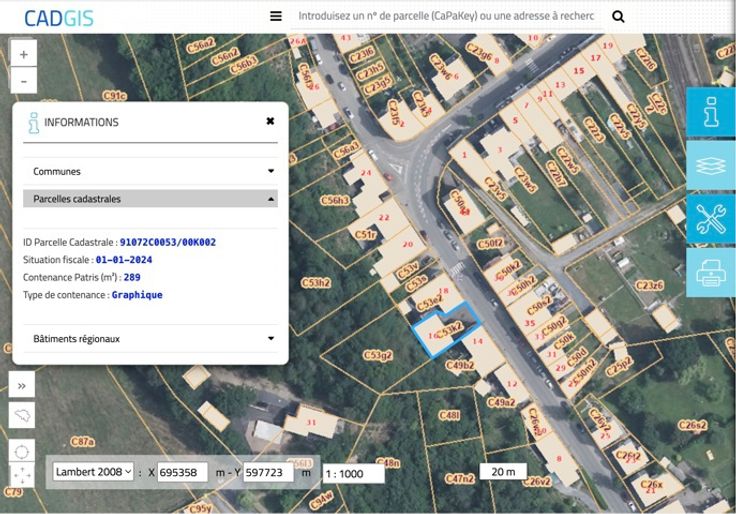This screenshot has width=736, height=514.
Task: Click the crosshair locate icon
Action: (22, 450)
